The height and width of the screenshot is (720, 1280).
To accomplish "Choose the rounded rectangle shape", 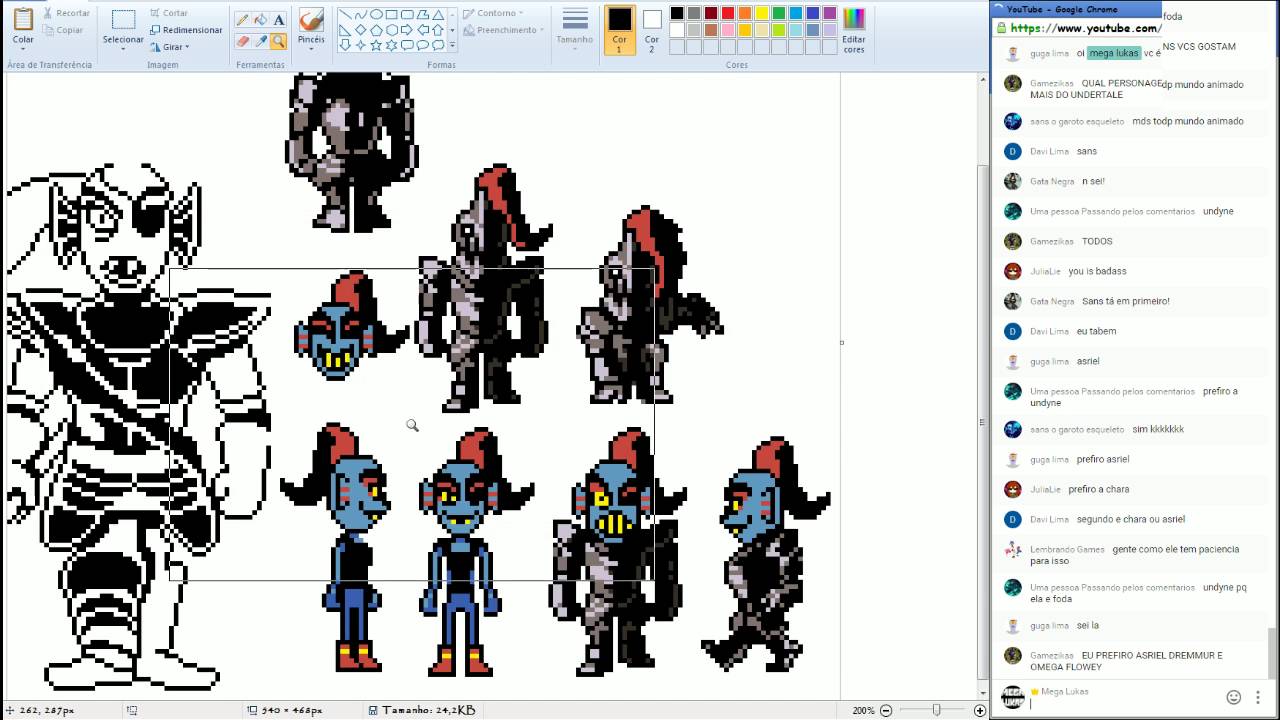I will point(407,14).
